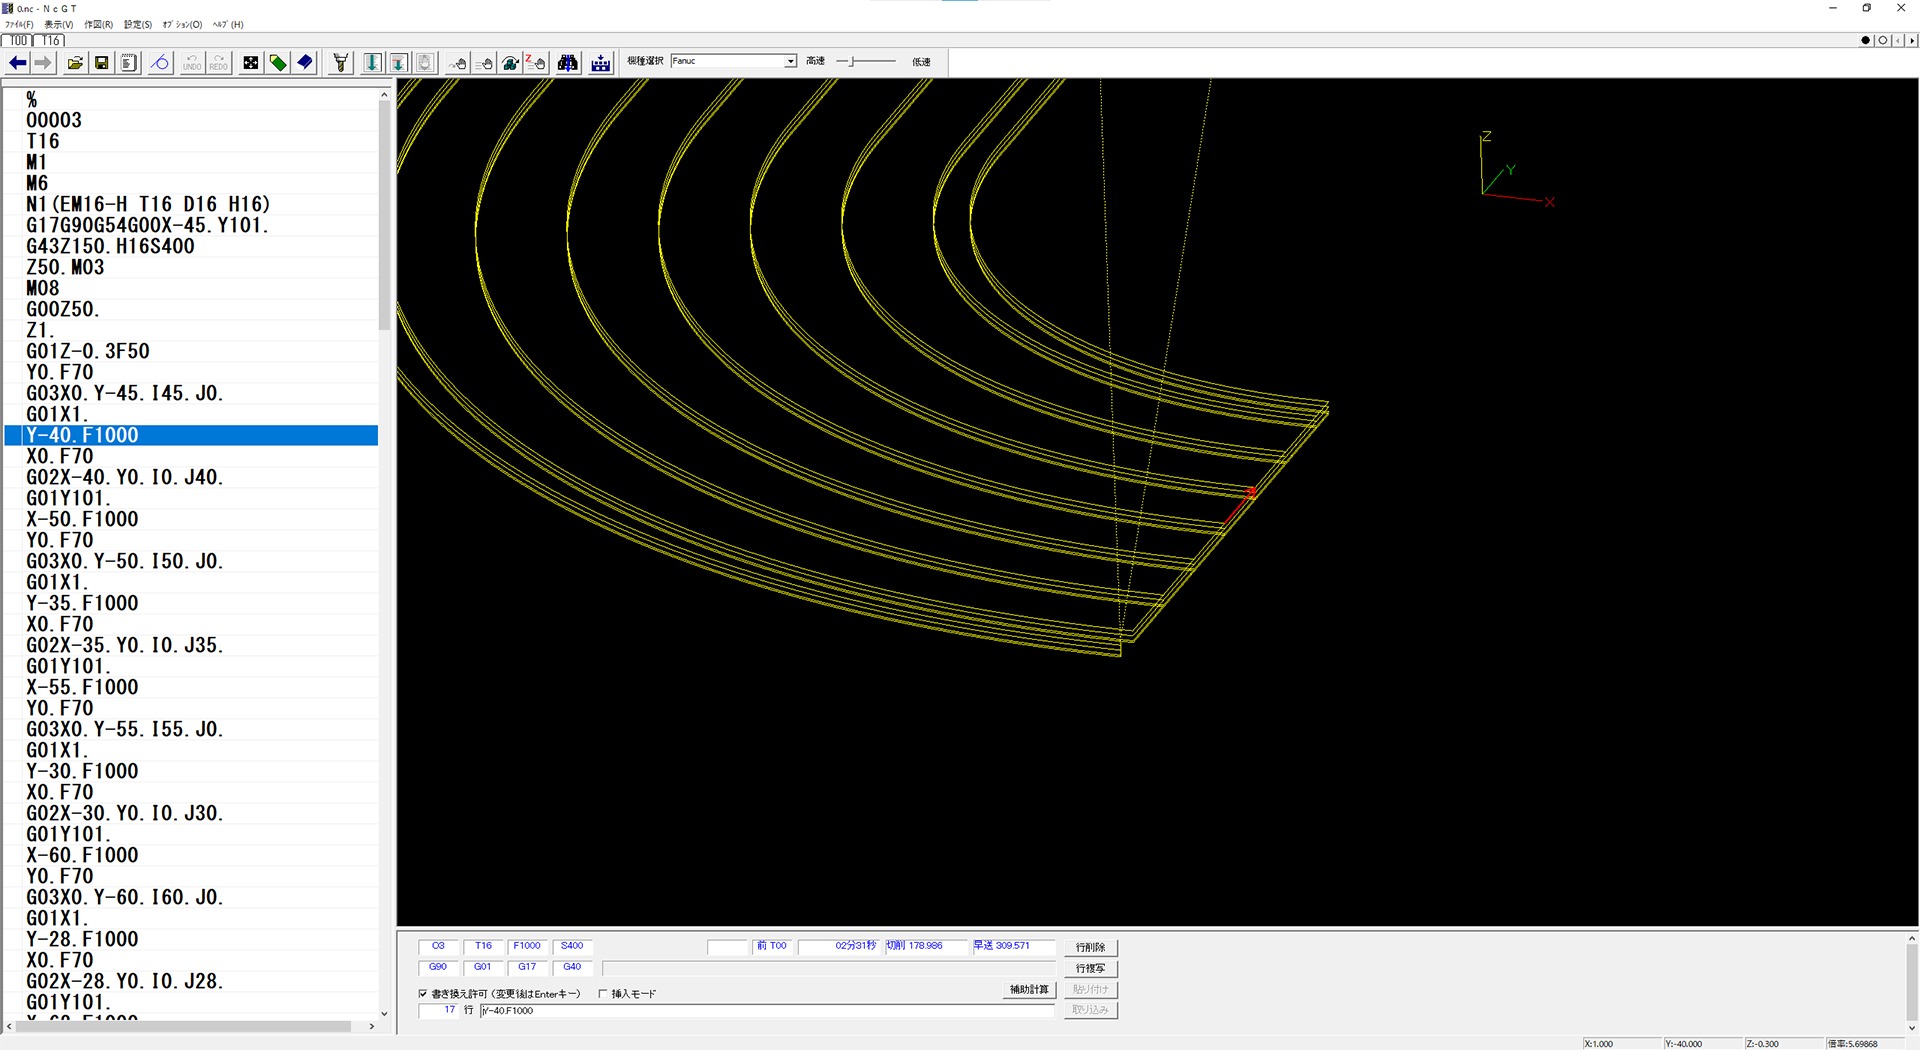This screenshot has width=1920, height=1050.
Task: Open the end mill tool icon
Action: pyautogui.click(x=341, y=63)
